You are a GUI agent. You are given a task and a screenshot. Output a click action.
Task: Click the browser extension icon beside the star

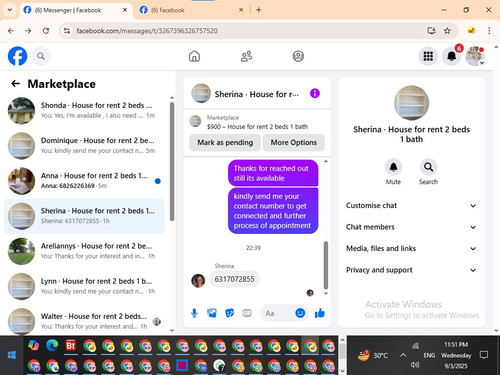(x=471, y=31)
